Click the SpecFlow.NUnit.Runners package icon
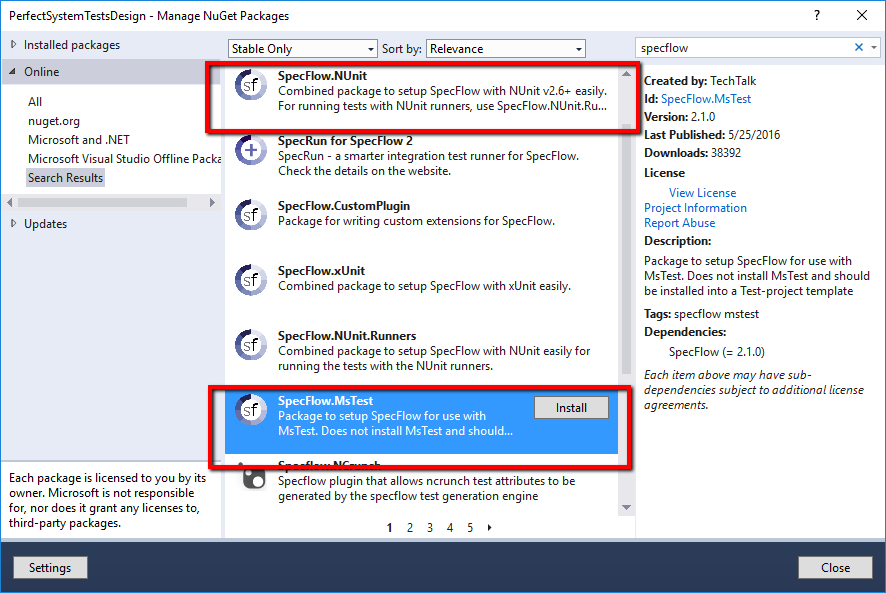 (x=251, y=343)
